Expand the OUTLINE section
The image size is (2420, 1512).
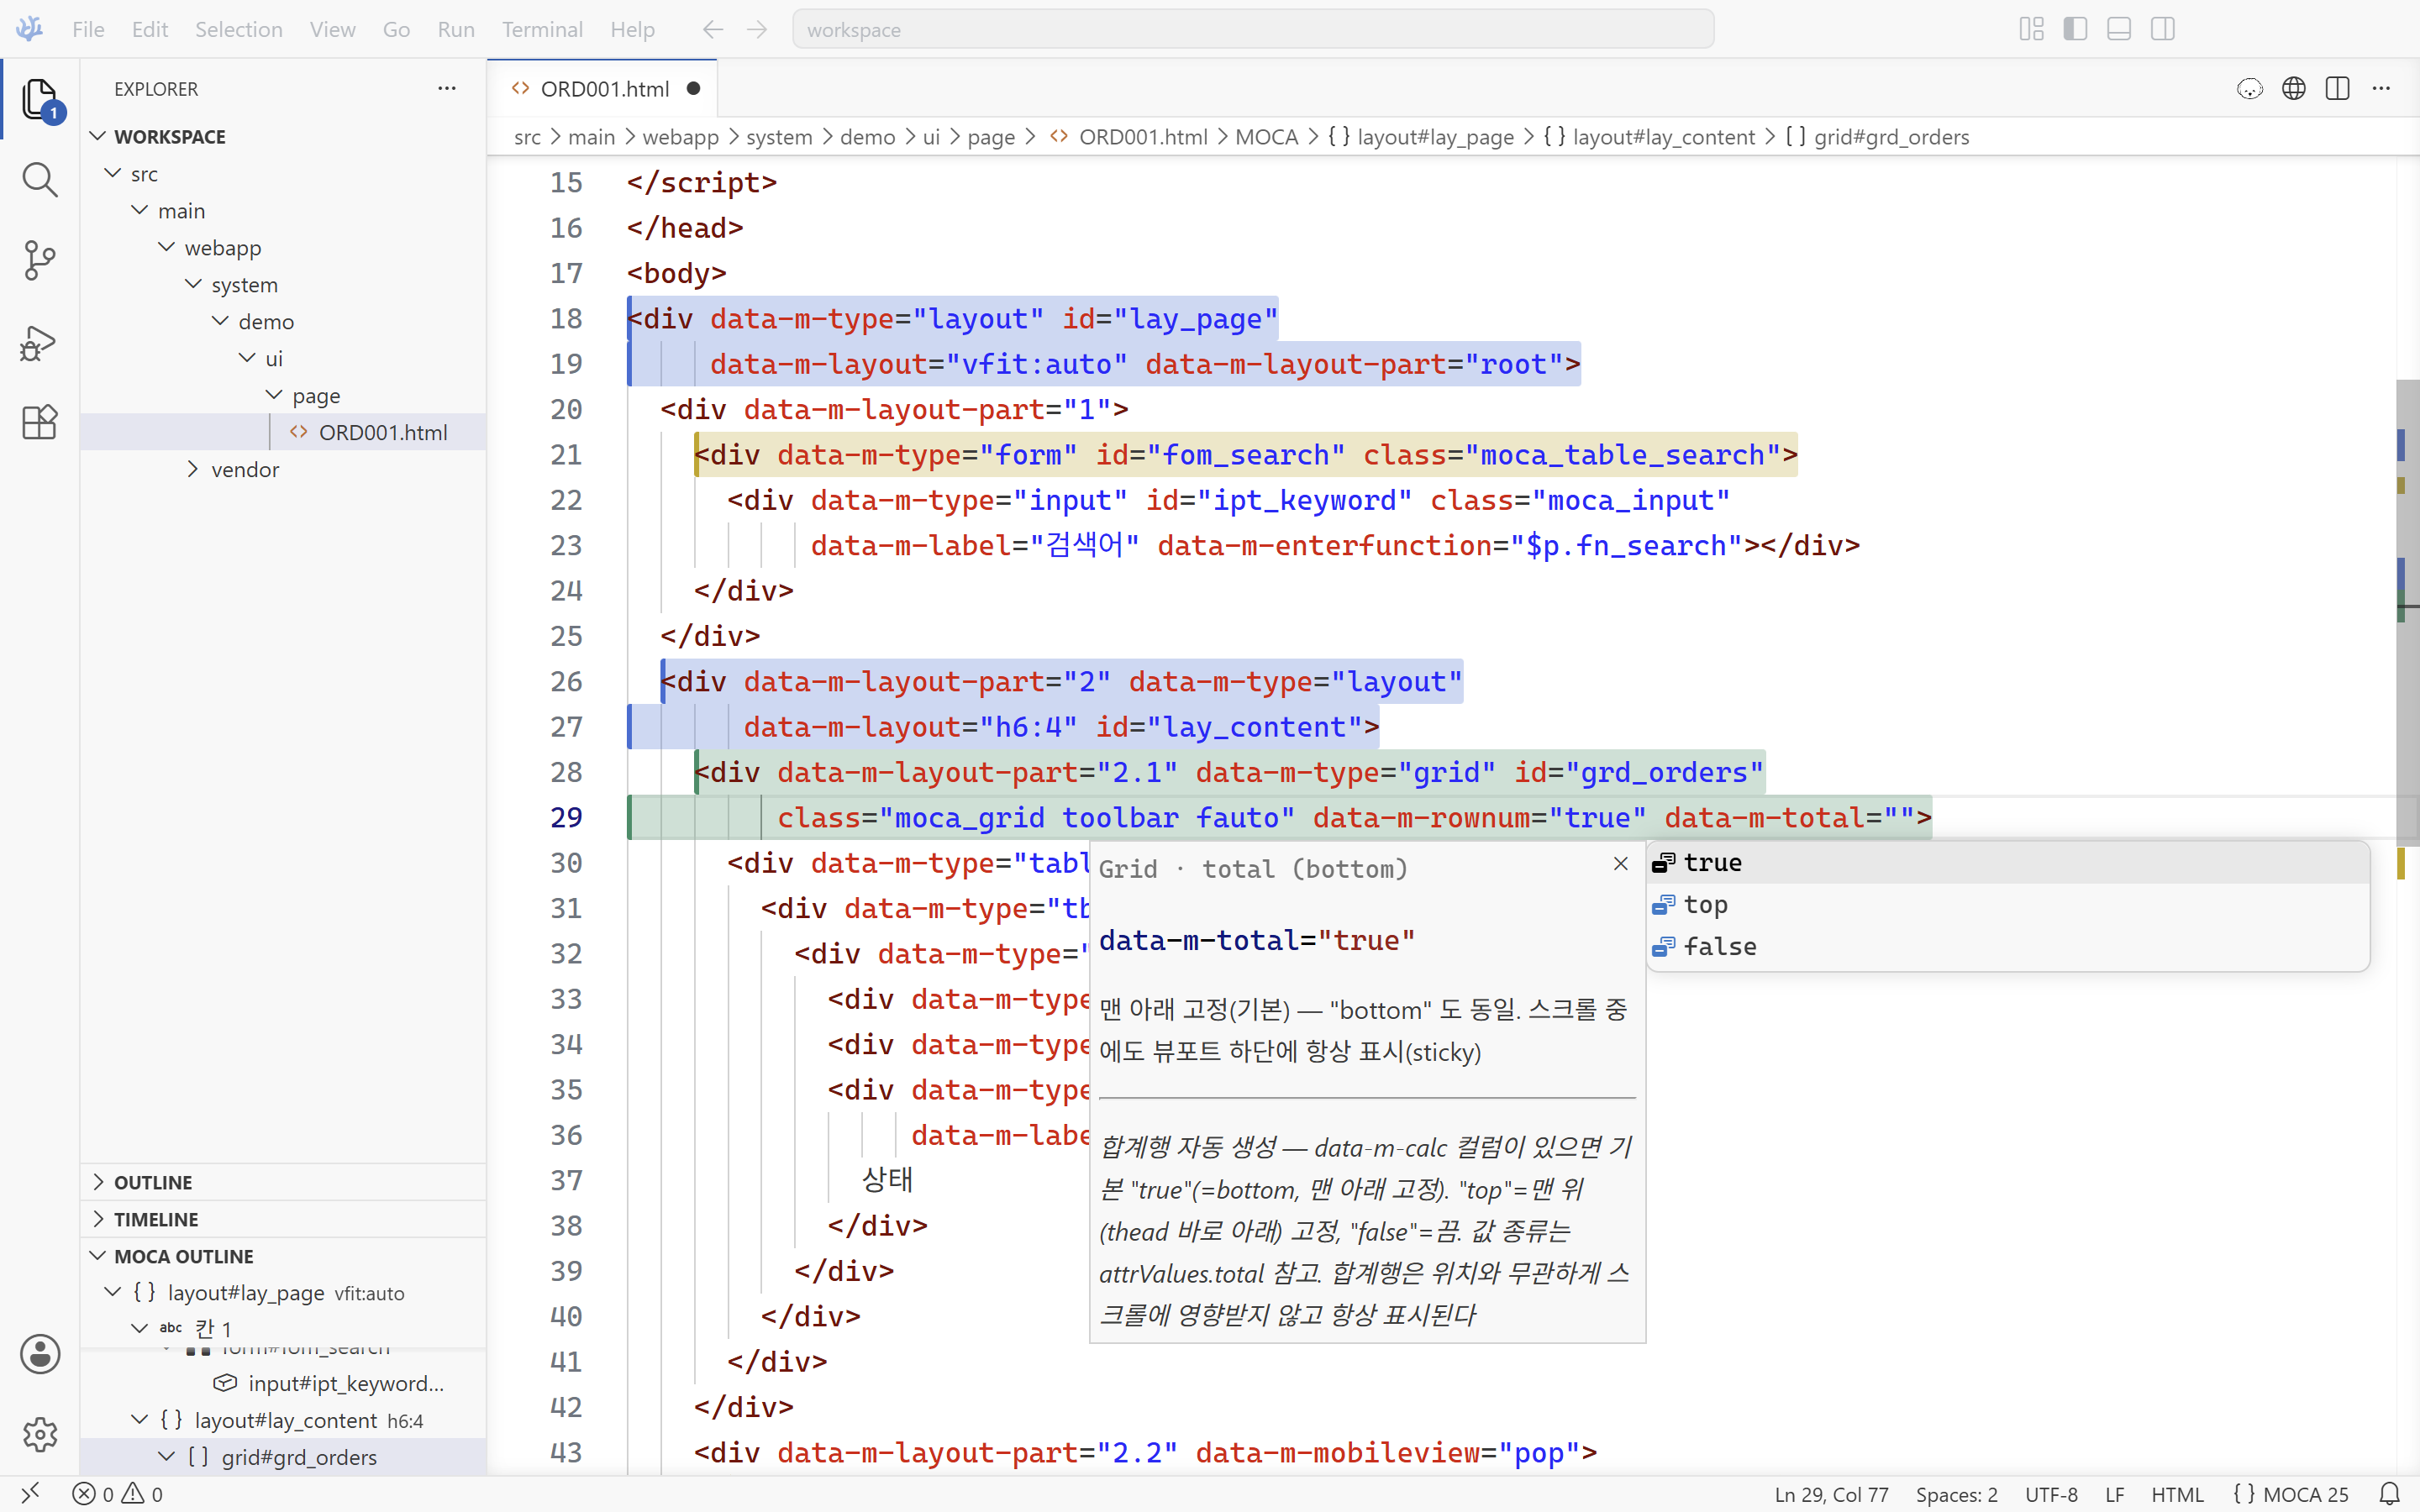[x=283, y=1182]
